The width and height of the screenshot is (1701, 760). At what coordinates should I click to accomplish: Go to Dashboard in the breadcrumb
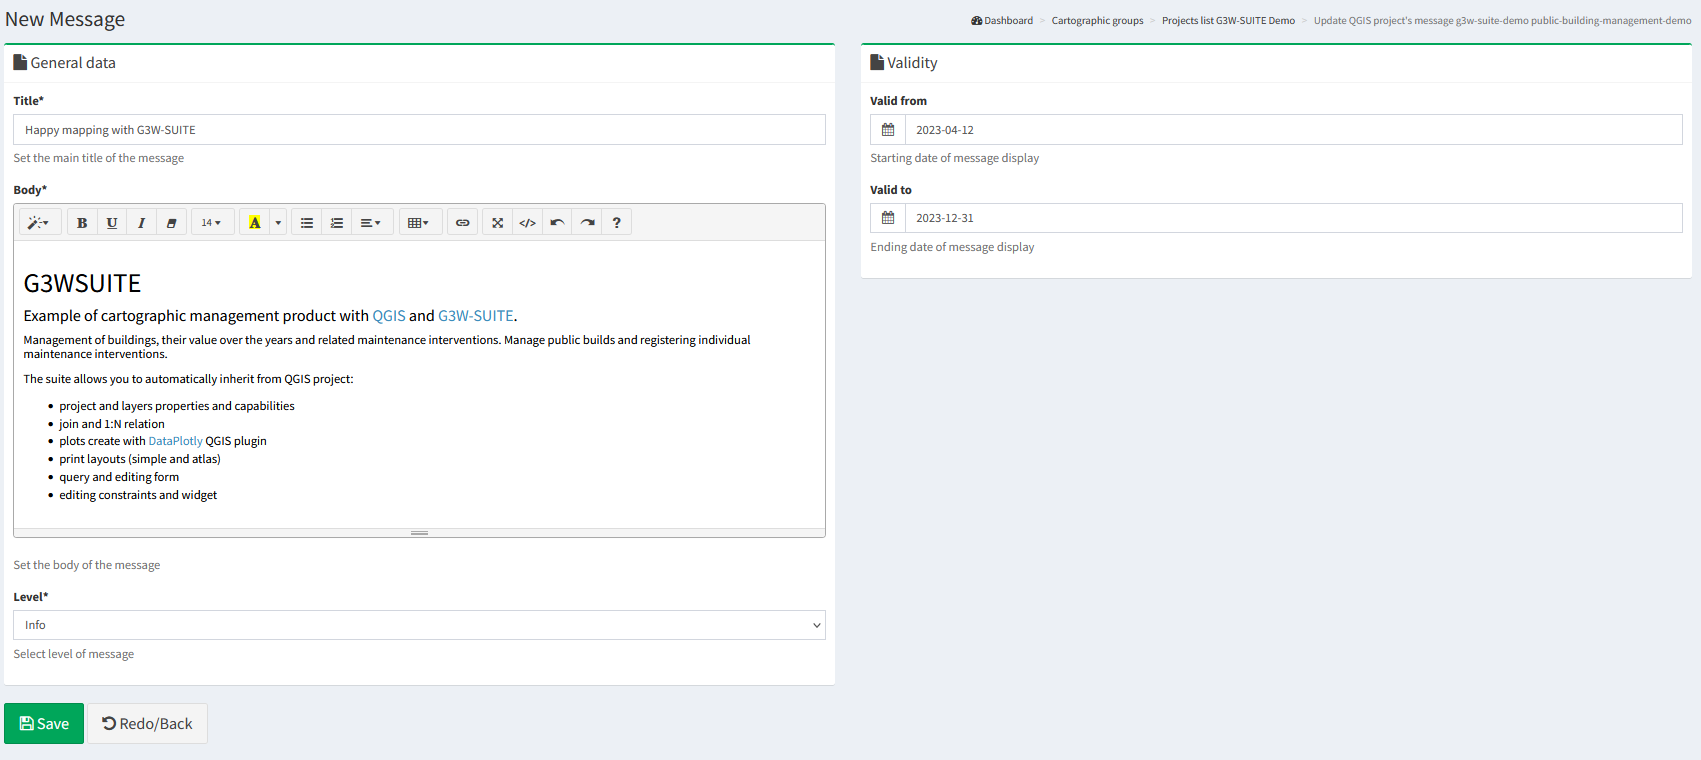coord(1002,21)
